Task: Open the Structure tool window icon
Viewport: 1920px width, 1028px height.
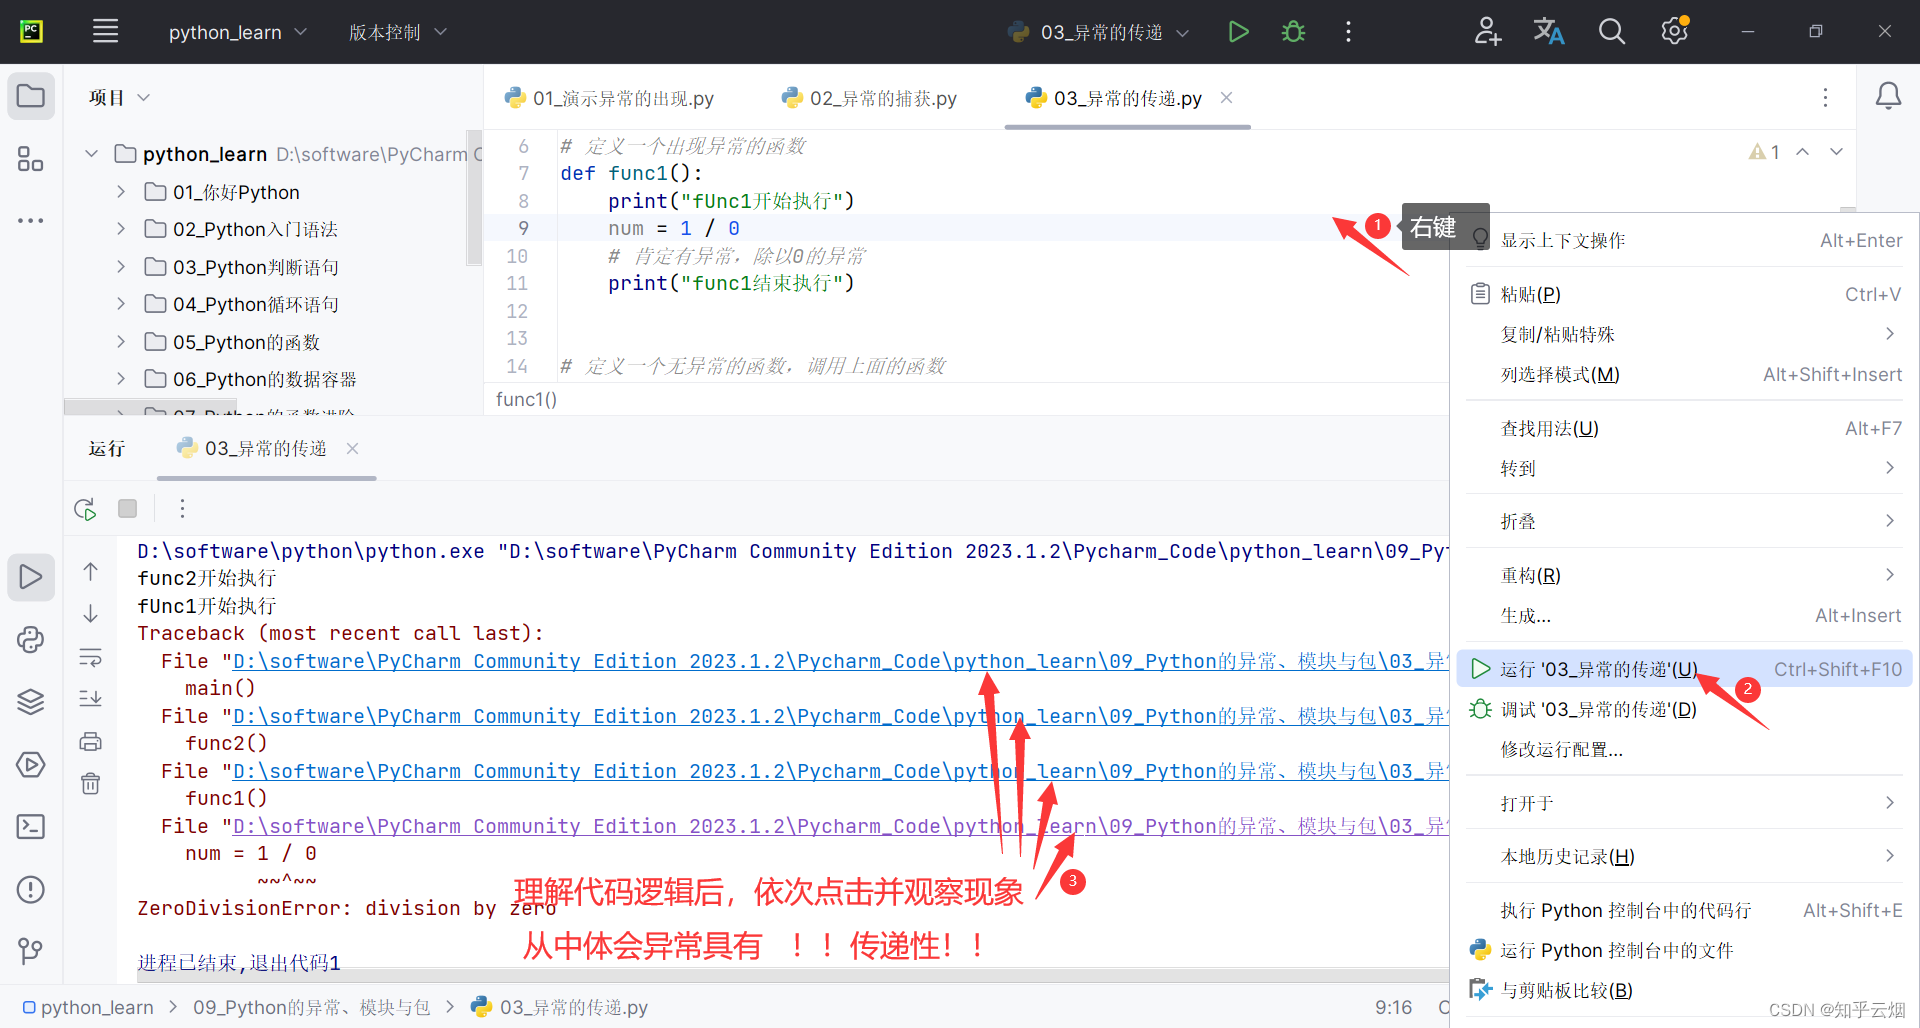Action: 31,159
